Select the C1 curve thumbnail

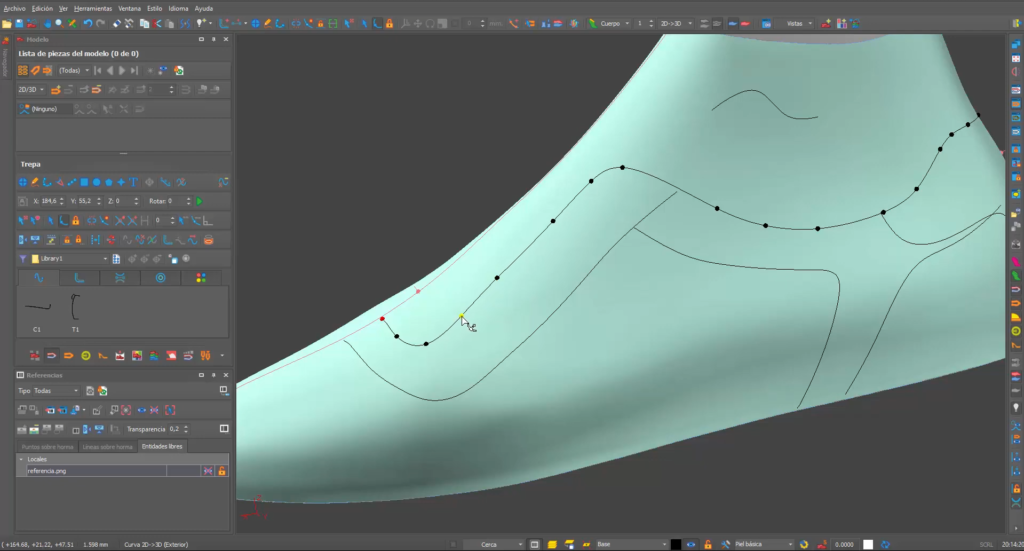38,309
